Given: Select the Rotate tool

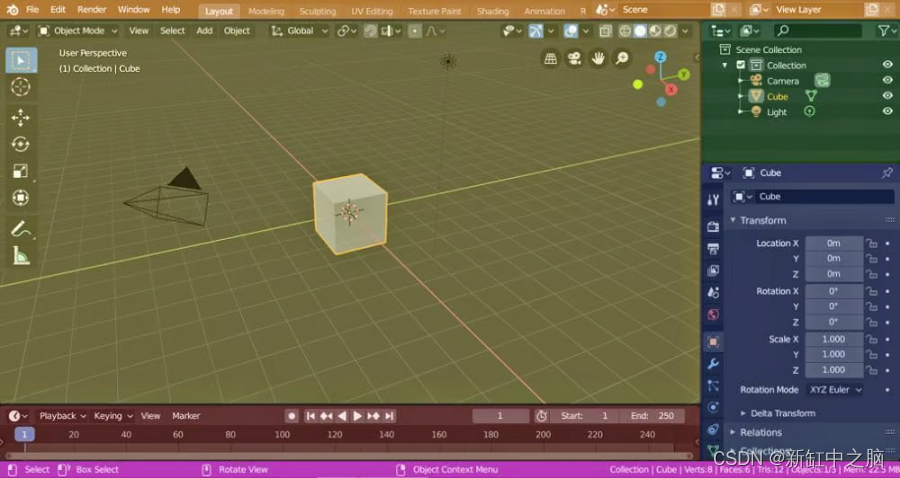Looking at the screenshot, I should (x=21, y=144).
